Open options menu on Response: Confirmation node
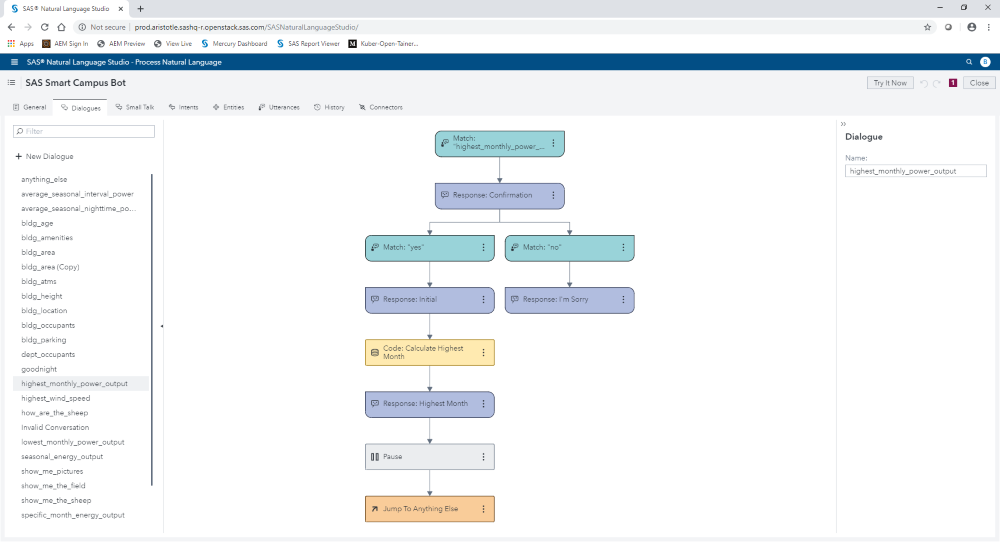The width and height of the screenshot is (1000, 542). (x=553, y=195)
